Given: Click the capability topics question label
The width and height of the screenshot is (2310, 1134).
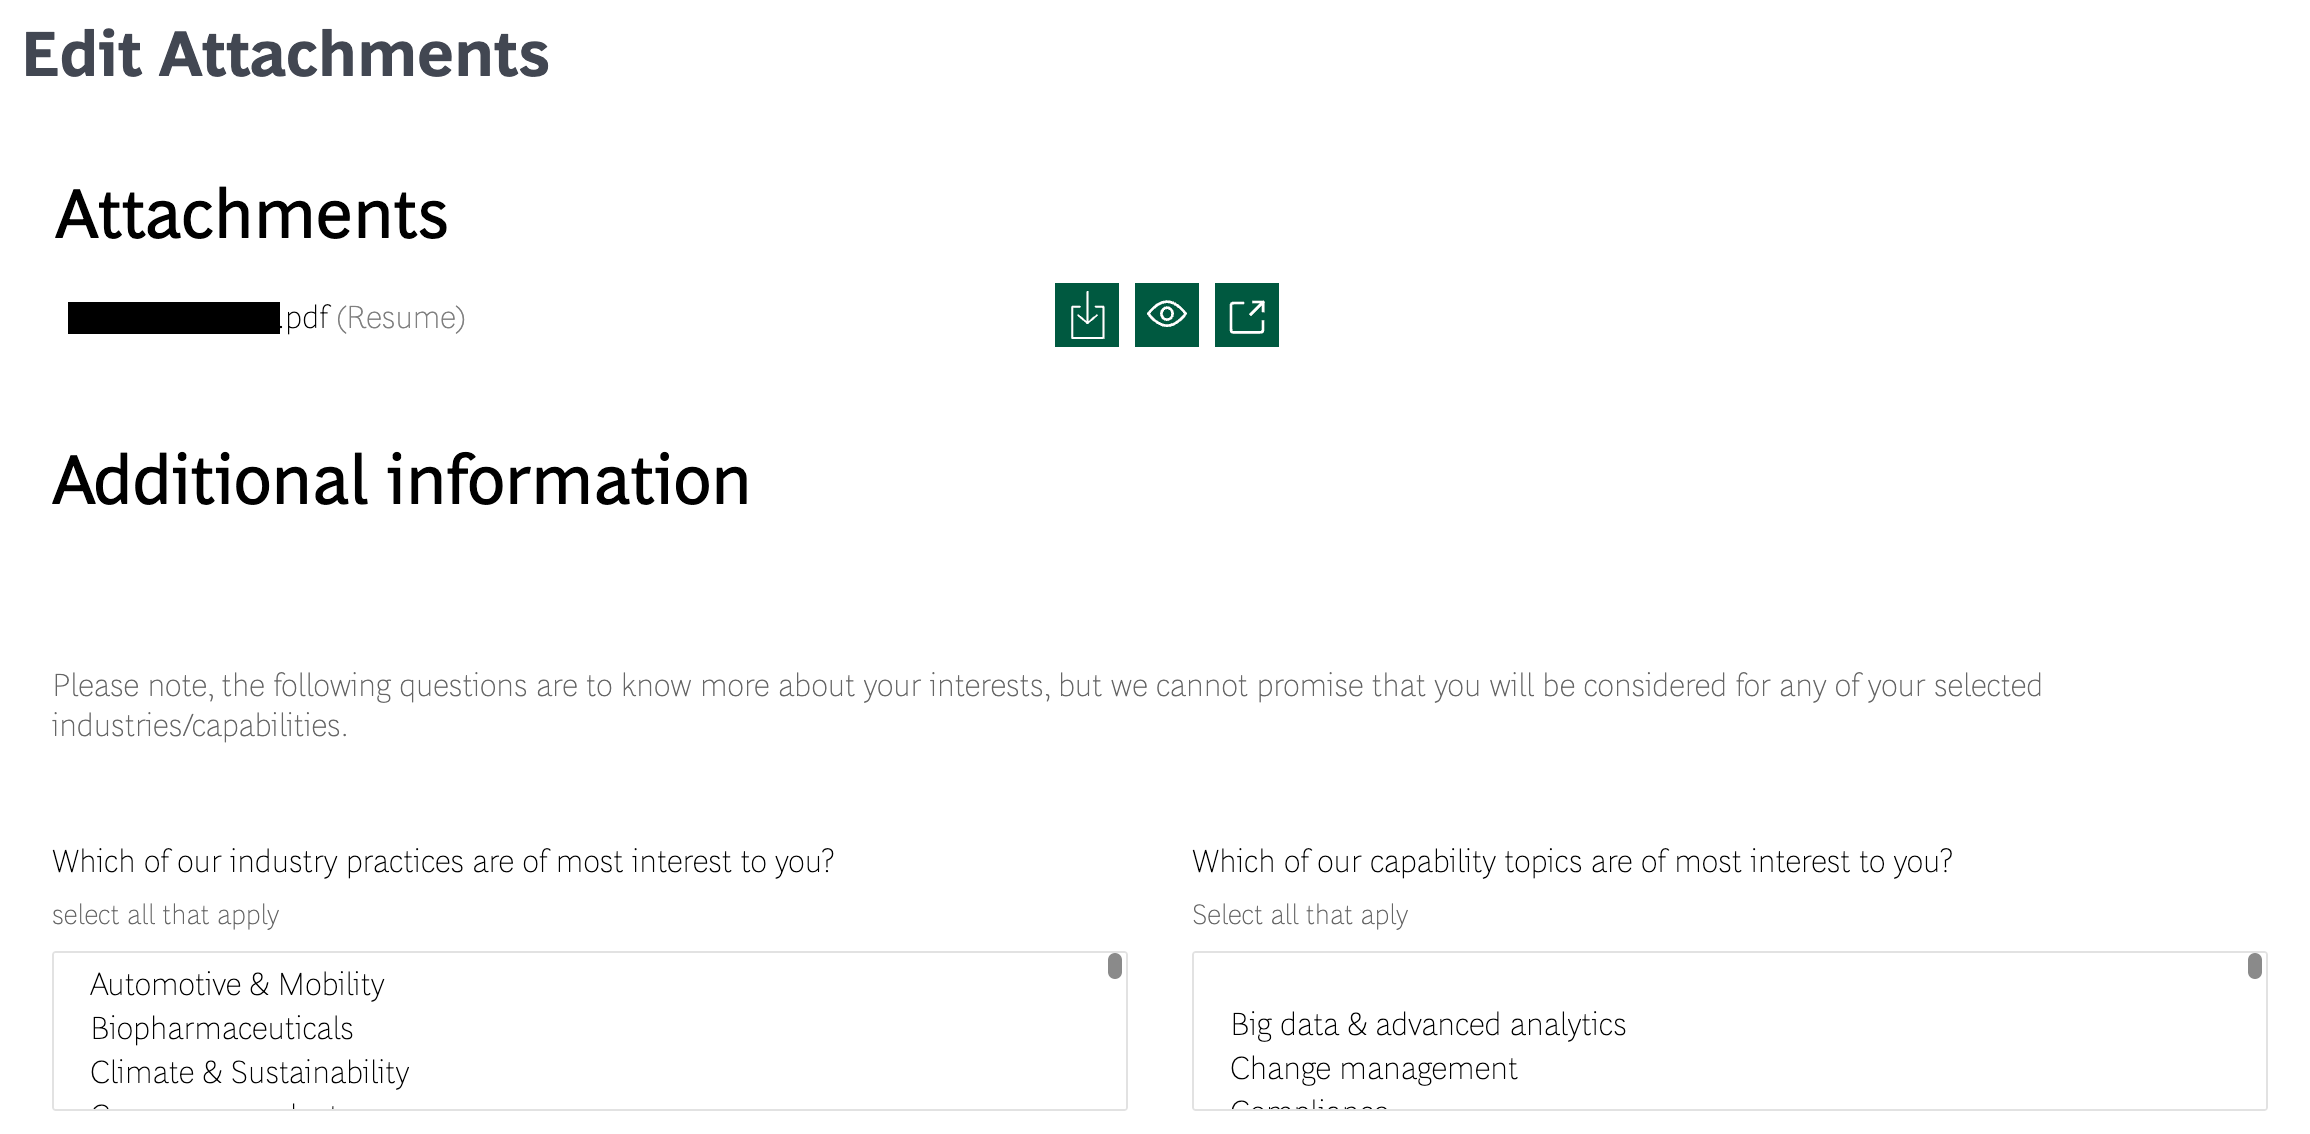Looking at the screenshot, I should click(x=1572, y=861).
